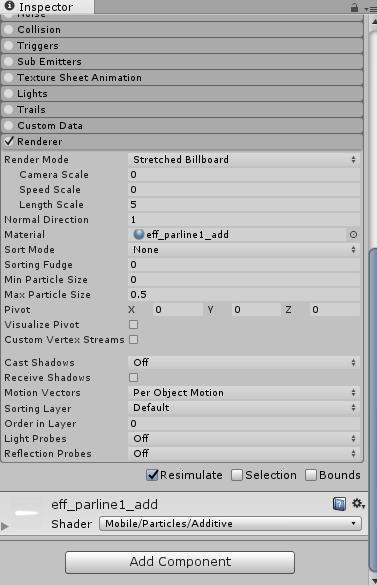The image size is (377, 585).
Task: Open the Shader dropdown Mobile/Particles/Additive
Action: click(x=230, y=523)
